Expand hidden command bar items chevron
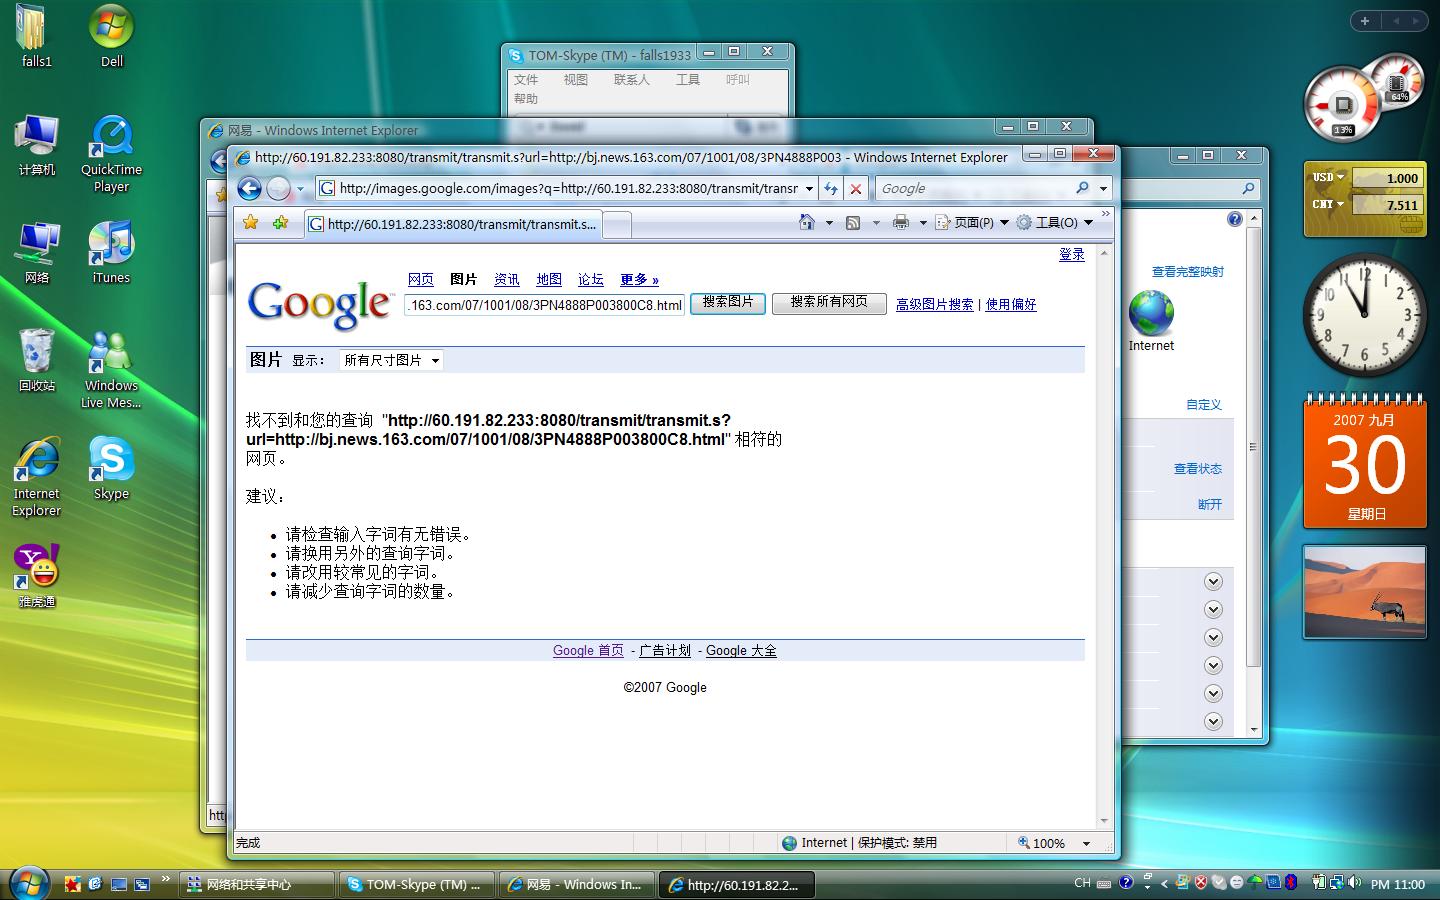The width and height of the screenshot is (1440, 900). [1105, 214]
